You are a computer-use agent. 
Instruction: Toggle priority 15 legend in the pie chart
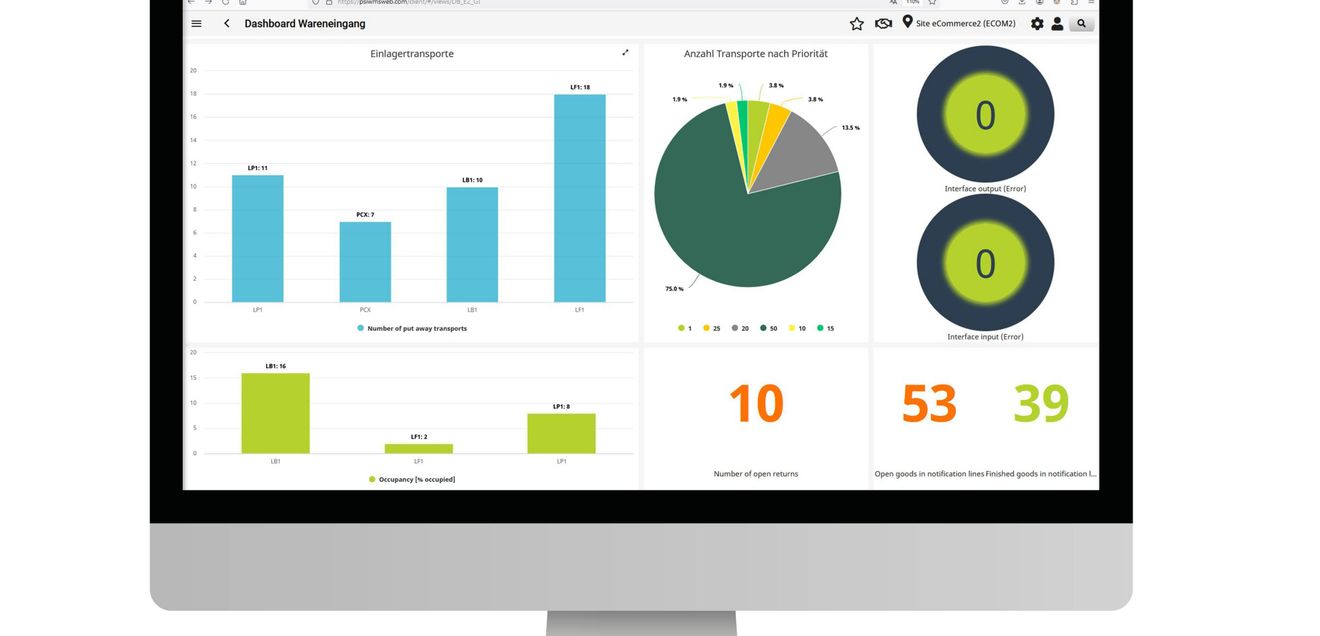pyautogui.click(x=825, y=328)
